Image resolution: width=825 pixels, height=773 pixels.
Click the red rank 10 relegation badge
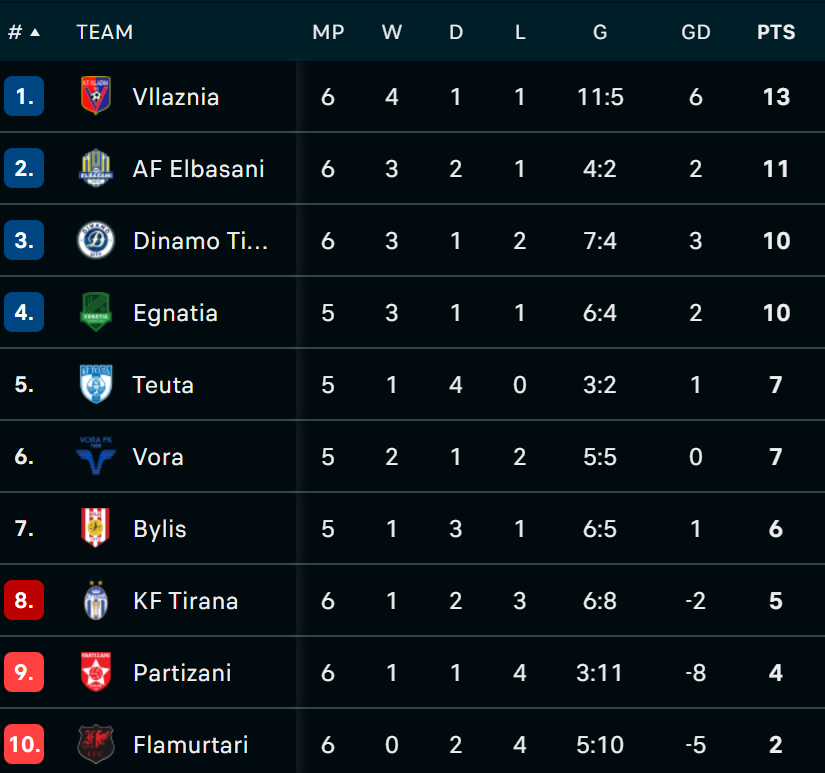pos(24,744)
